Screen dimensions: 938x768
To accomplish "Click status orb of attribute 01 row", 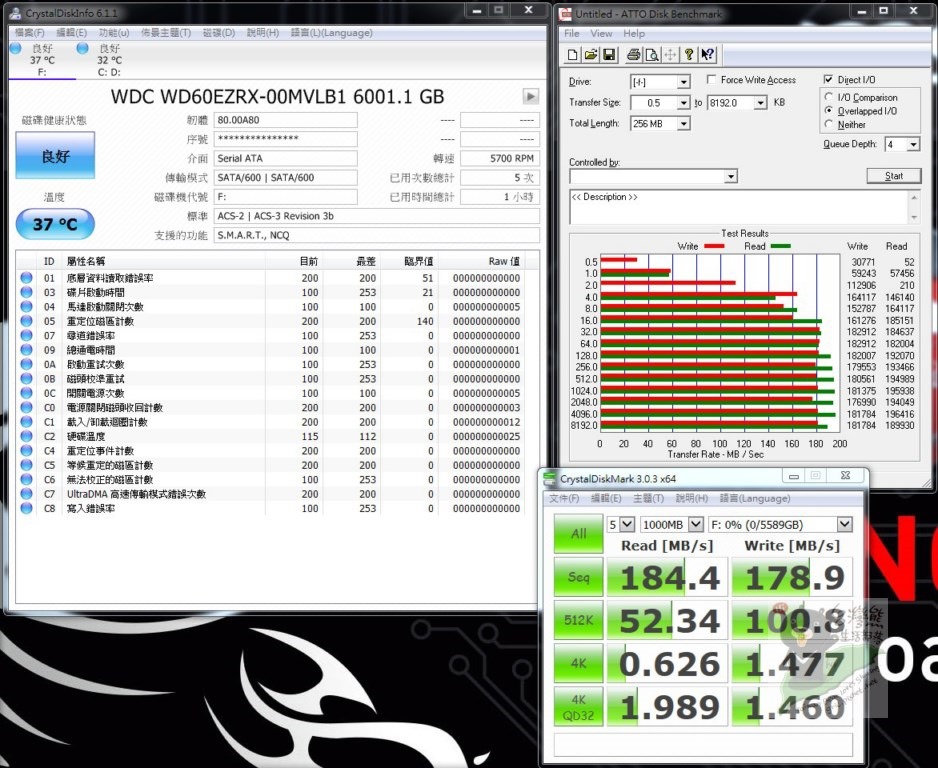I will tap(26, 278).
